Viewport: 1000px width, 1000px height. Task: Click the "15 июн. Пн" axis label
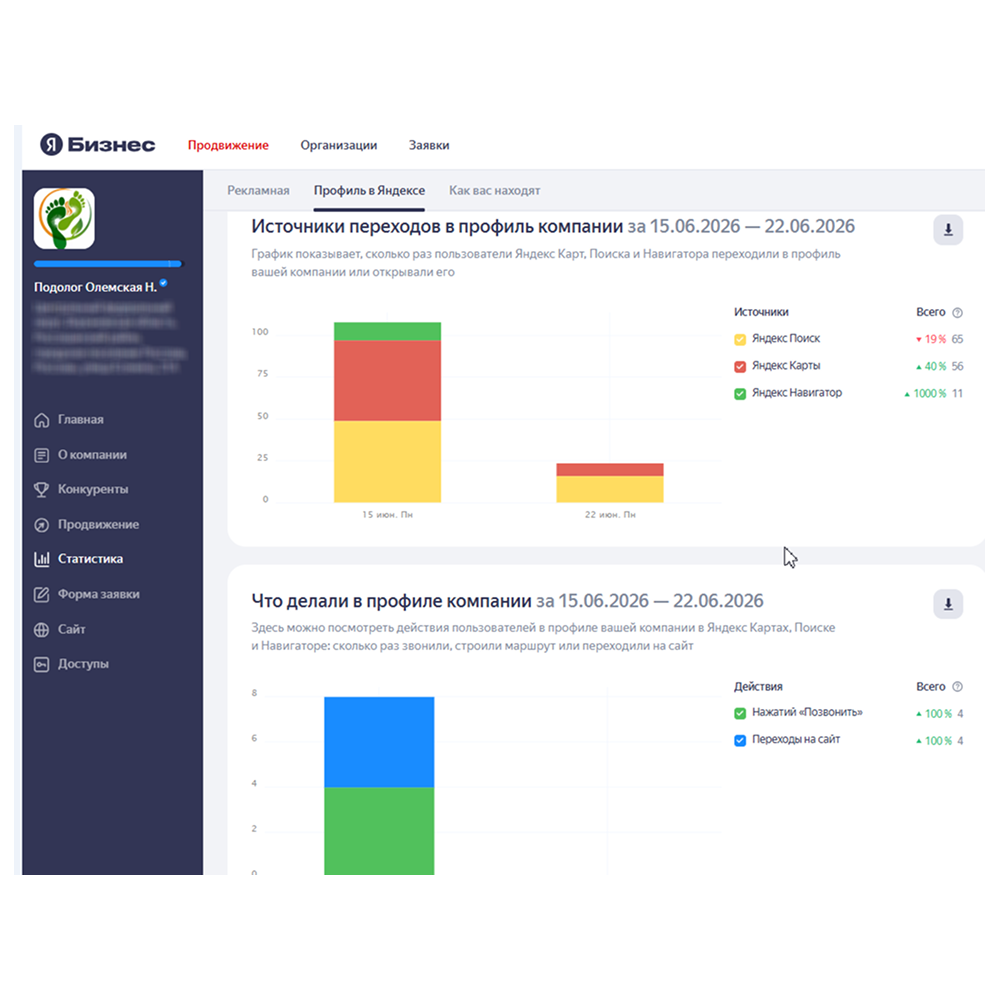coord(387,515)
